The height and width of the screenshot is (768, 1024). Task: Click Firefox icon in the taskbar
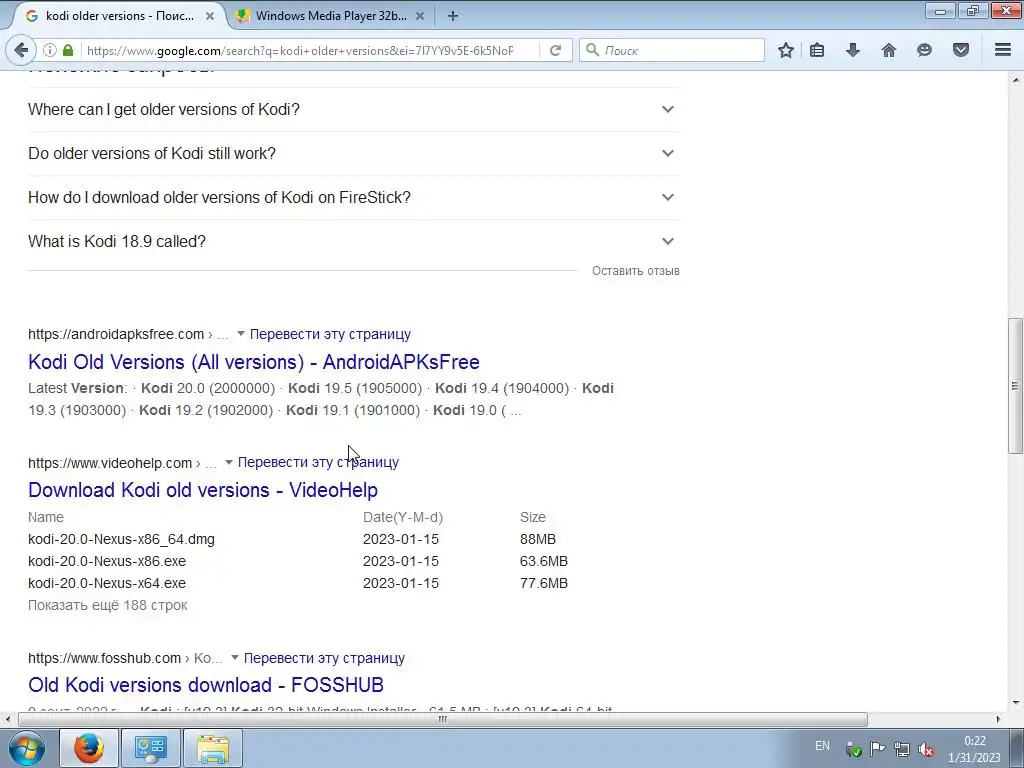pyautogui.click(x=89, y=748)
